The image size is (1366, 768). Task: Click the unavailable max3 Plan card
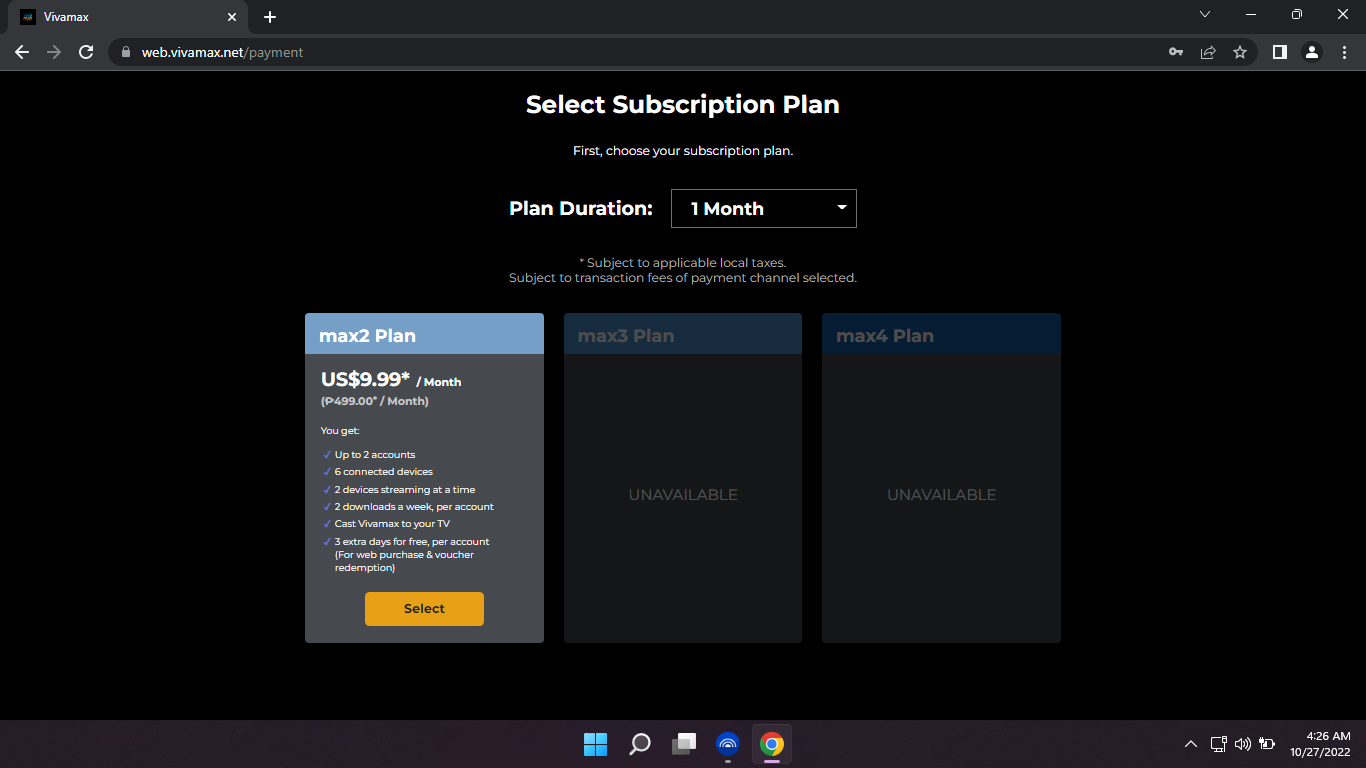(683, 478)
